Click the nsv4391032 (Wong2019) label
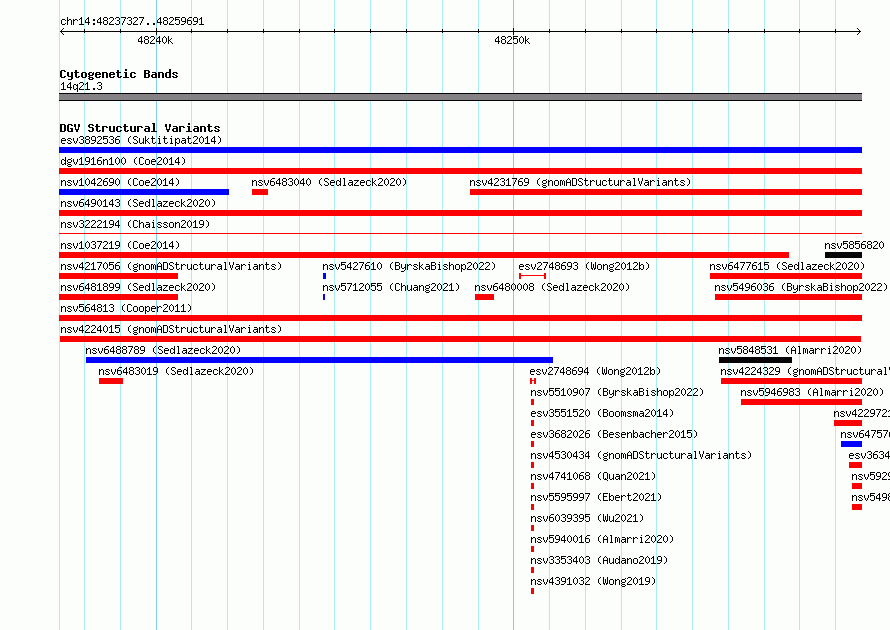Image resolution: width=890 pixels, height=630 pixels. [x=593, y=581]
